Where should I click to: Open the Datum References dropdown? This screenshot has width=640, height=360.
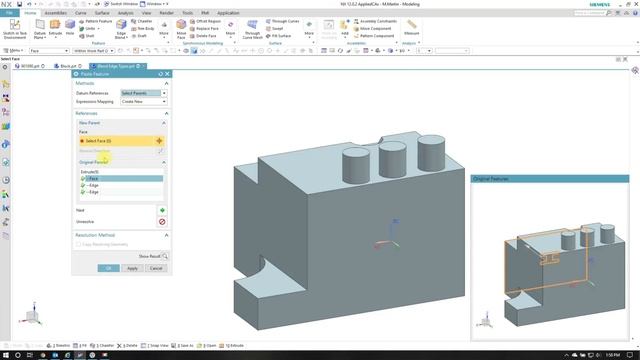tap(144, 93)
